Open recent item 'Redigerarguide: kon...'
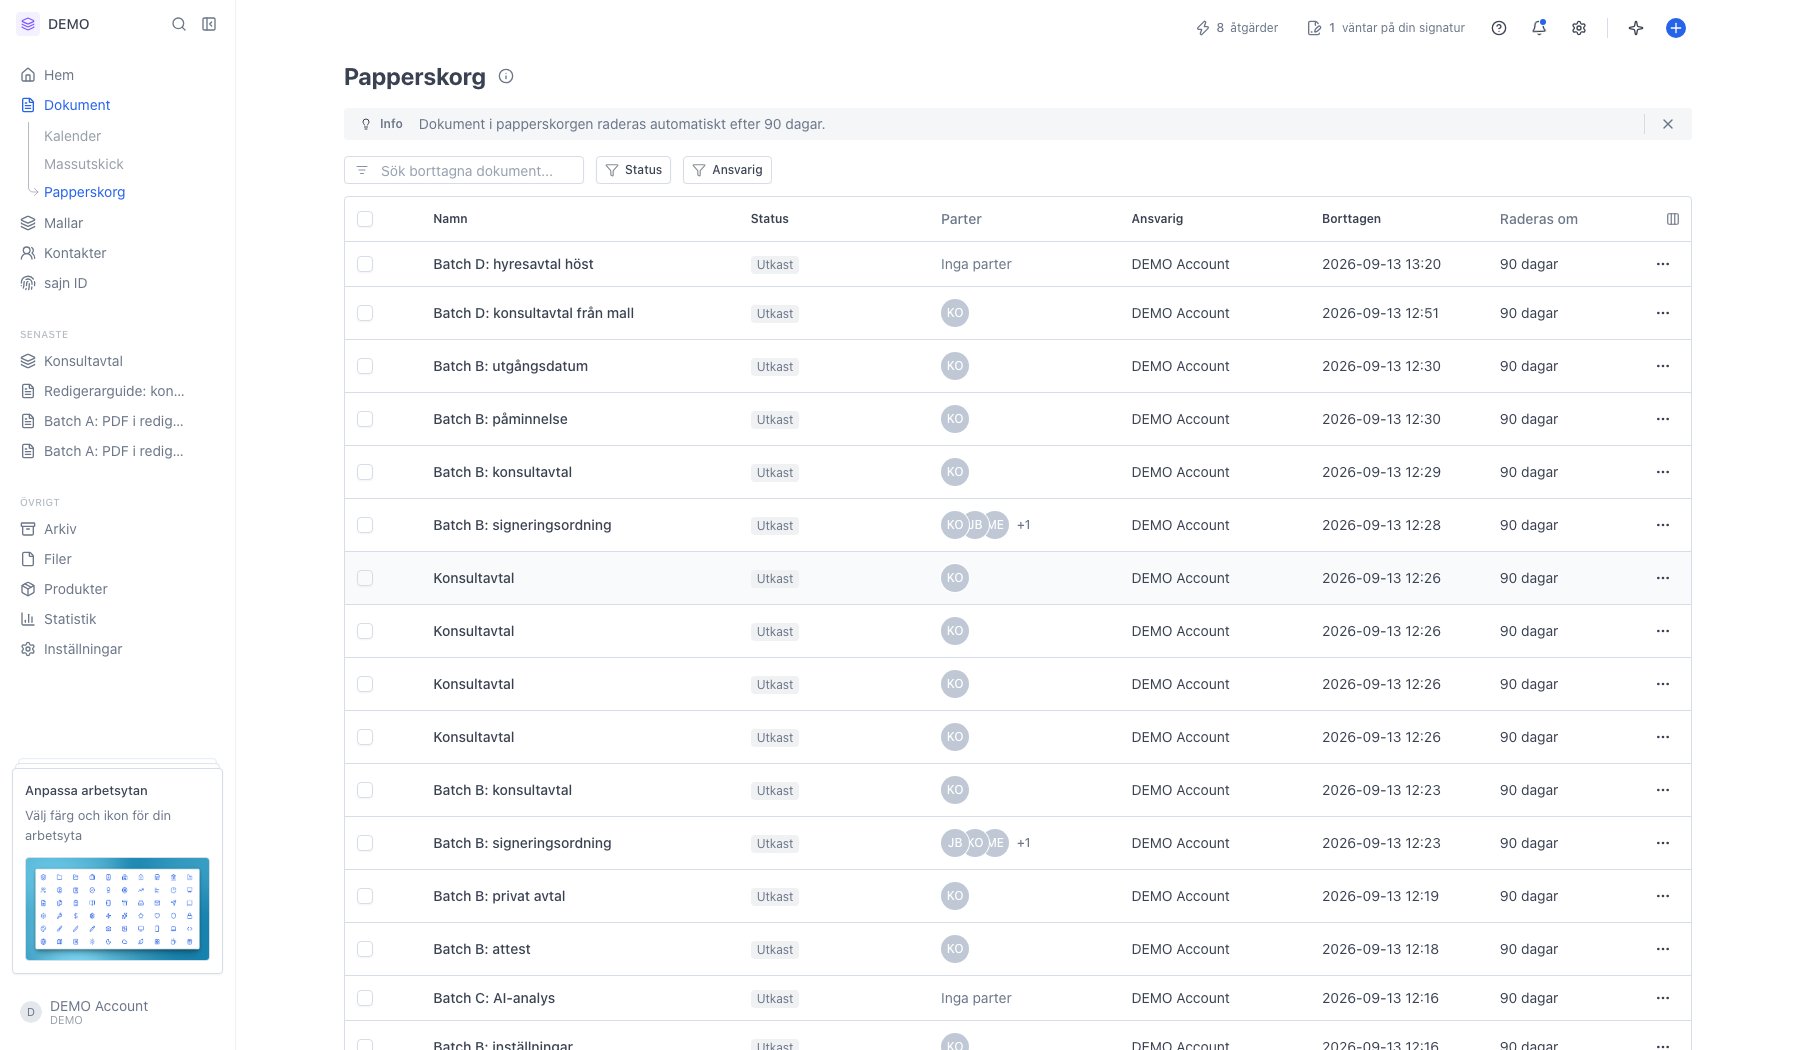Viewport: 1800px width, 1050px height. [103, 391]
